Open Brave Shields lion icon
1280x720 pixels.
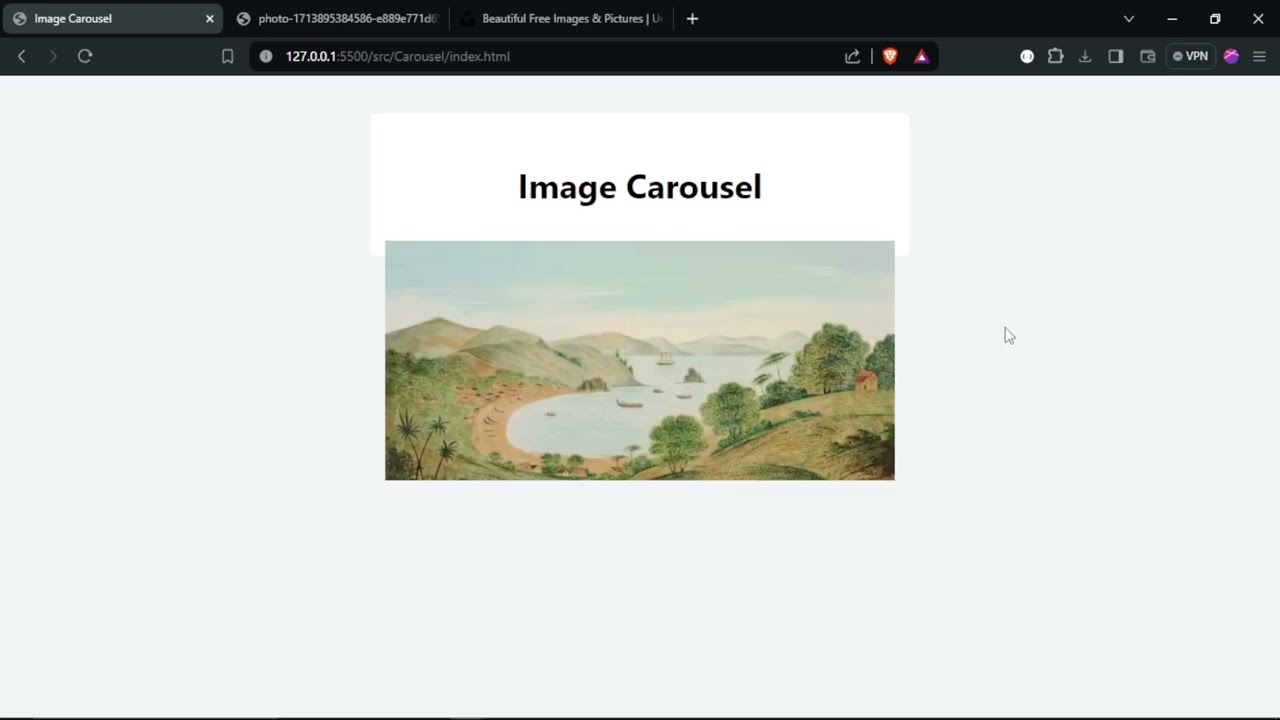click(x=890, y=56)
